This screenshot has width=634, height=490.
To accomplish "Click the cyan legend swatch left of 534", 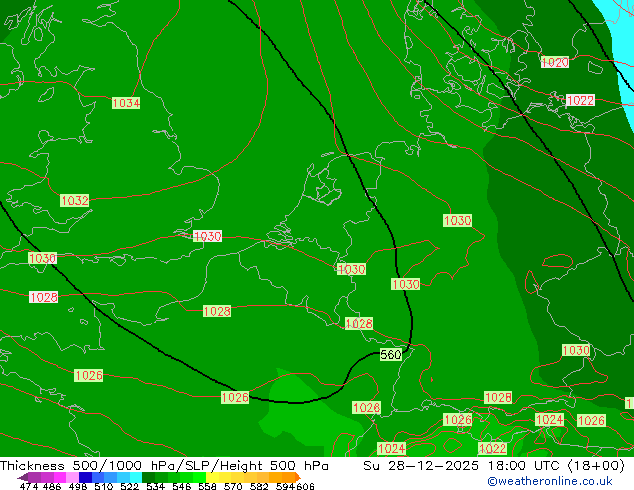I will tap(136, 477).
